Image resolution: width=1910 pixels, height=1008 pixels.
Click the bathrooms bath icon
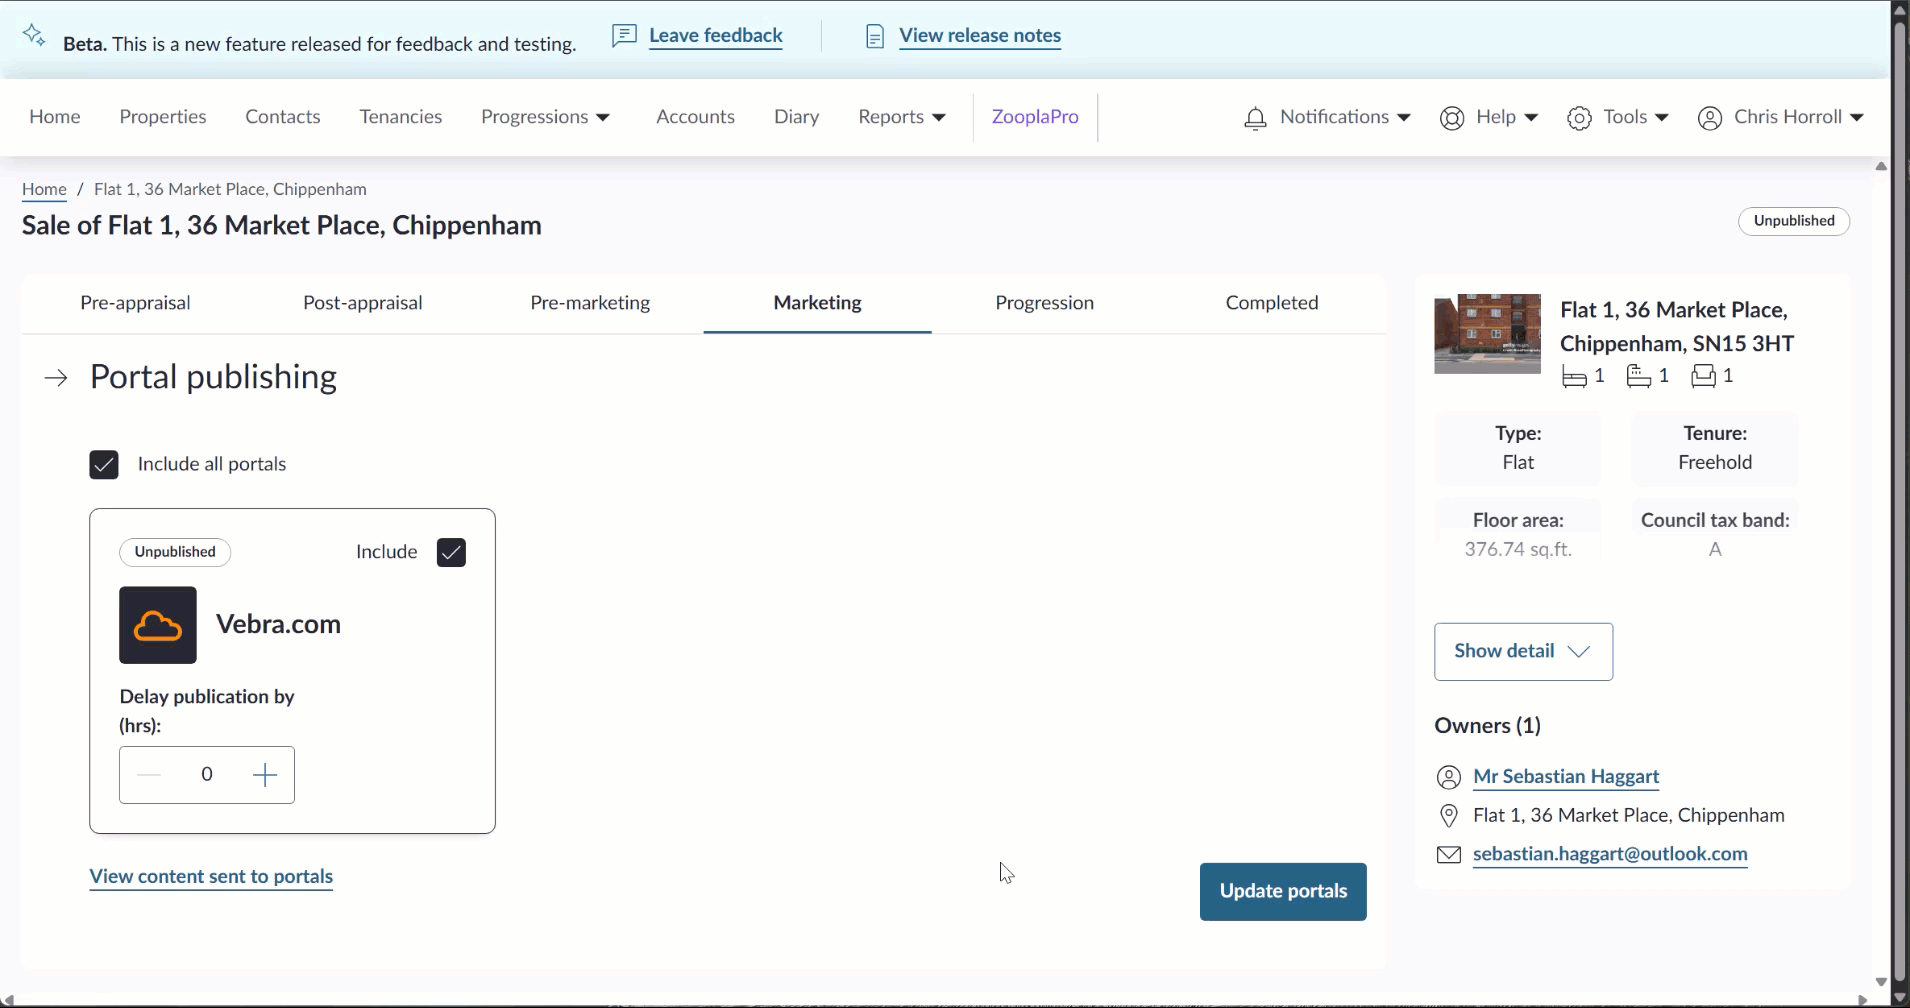tap(1638, 376)
